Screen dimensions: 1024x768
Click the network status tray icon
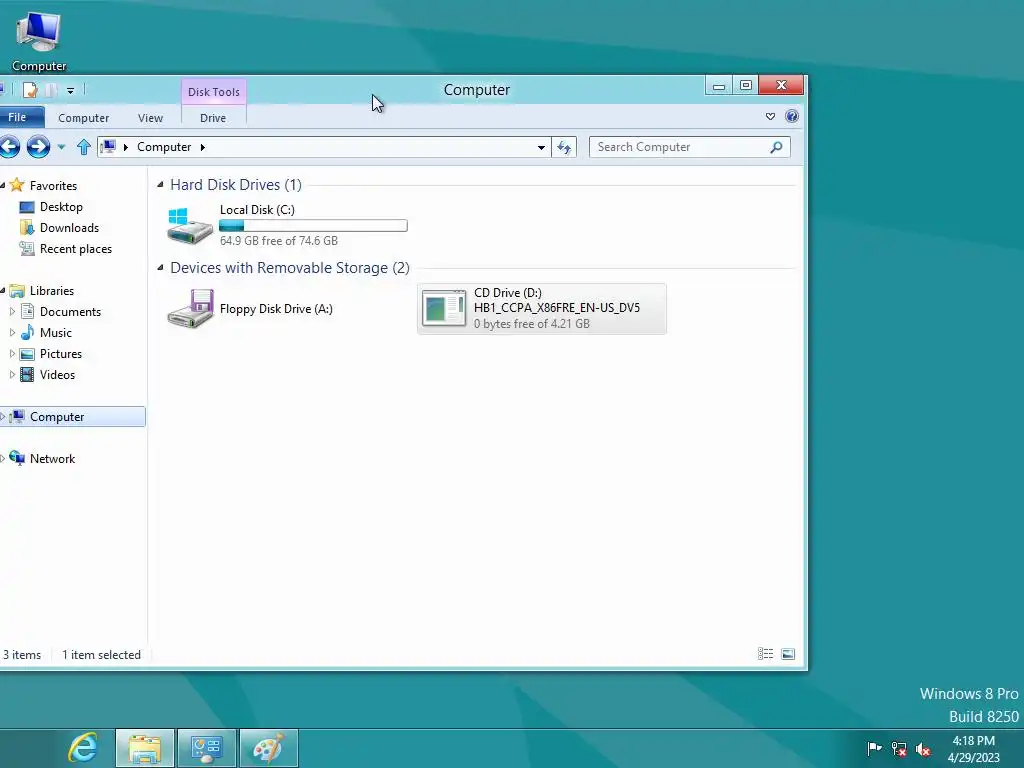(899, 749)
